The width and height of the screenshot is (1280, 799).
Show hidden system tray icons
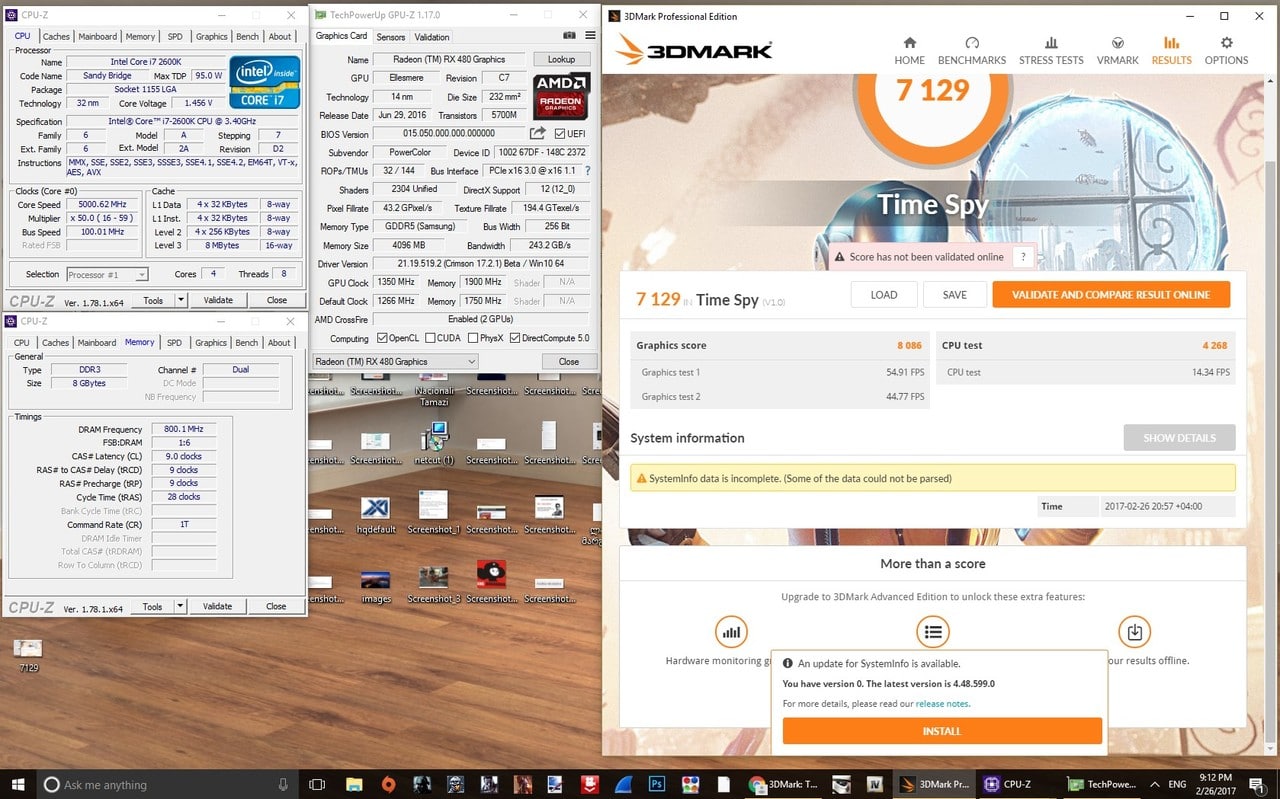point(1155,784)
